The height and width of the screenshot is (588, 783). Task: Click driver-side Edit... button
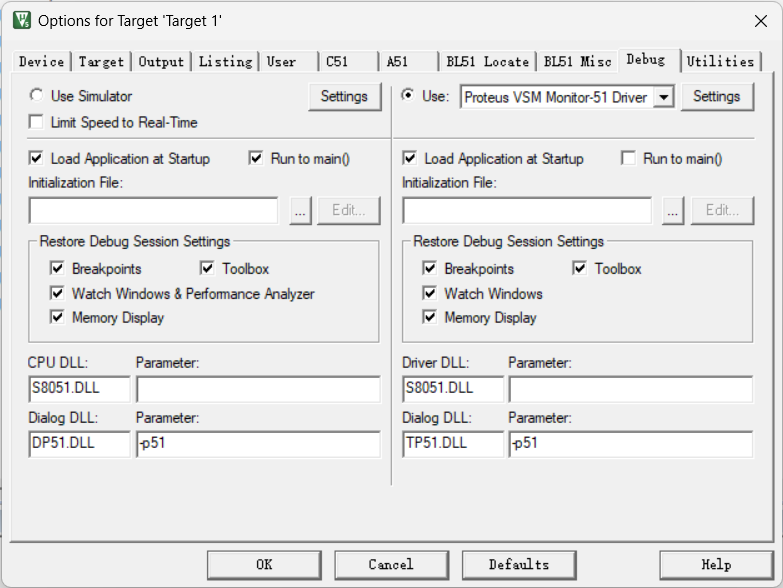pyautogui.click(x=722, y=211)
